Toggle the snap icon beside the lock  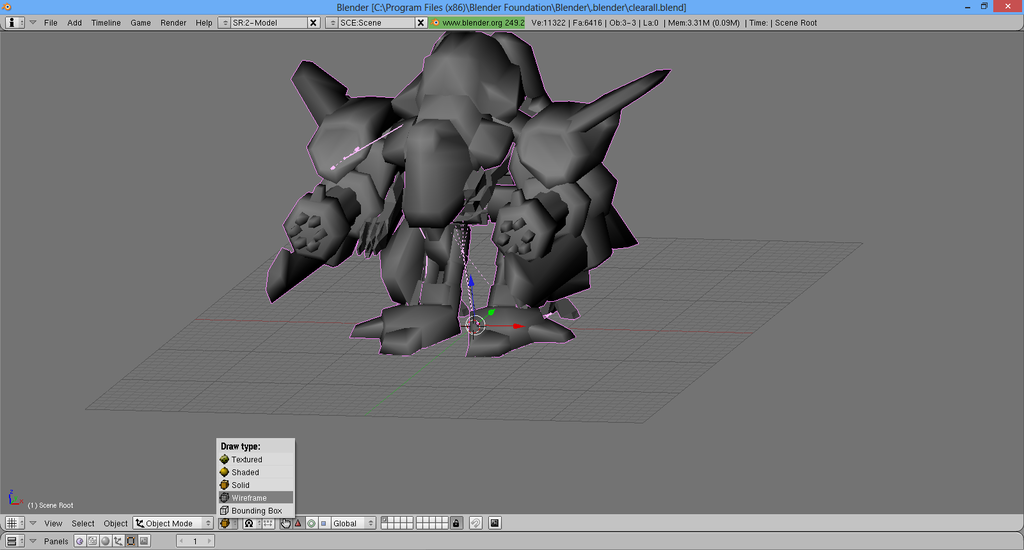[475, 523]
